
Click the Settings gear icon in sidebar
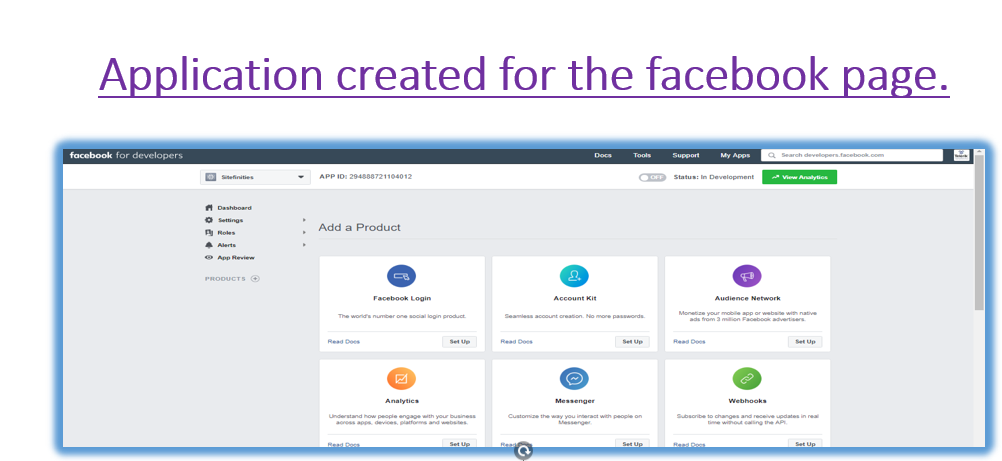208,220
